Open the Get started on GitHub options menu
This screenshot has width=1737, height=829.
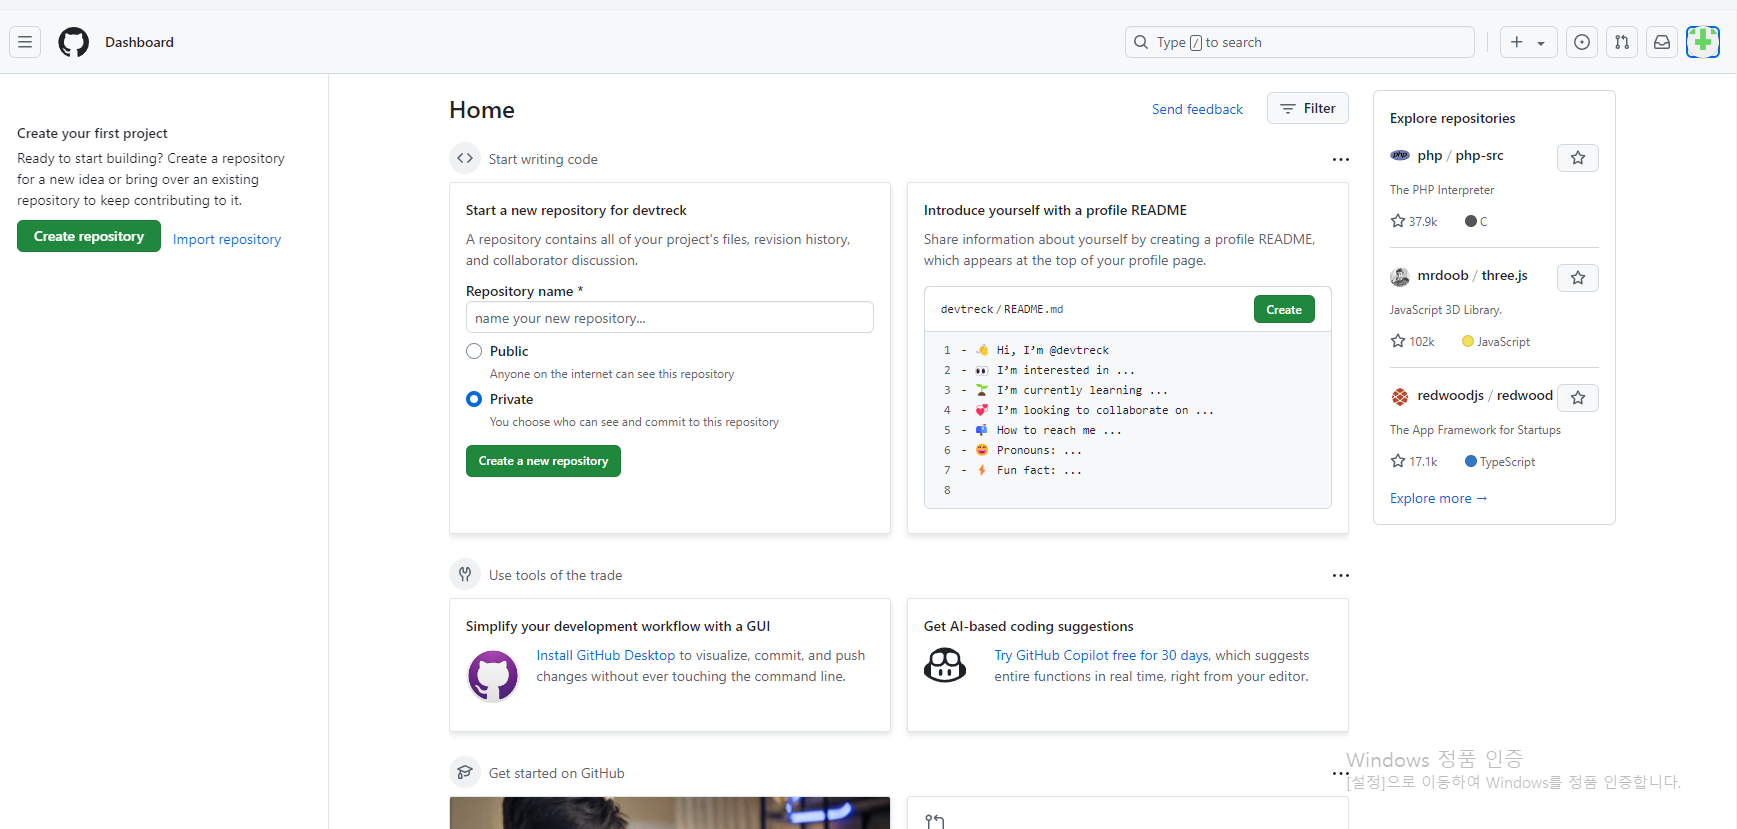tap(1341, 773)
